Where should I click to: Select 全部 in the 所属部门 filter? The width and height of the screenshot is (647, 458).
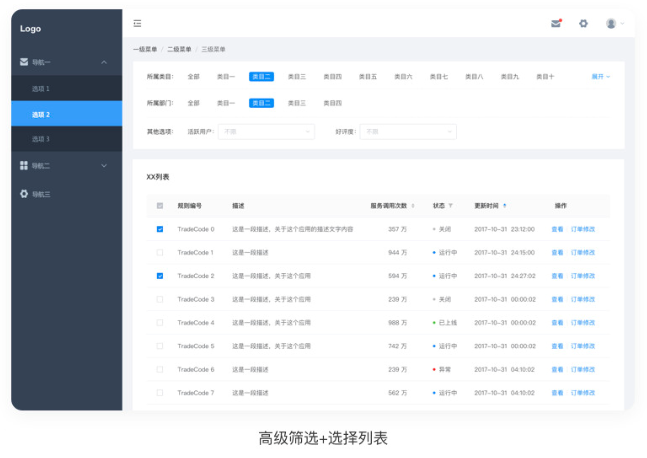pyautogui.click(x=194, y=103)
